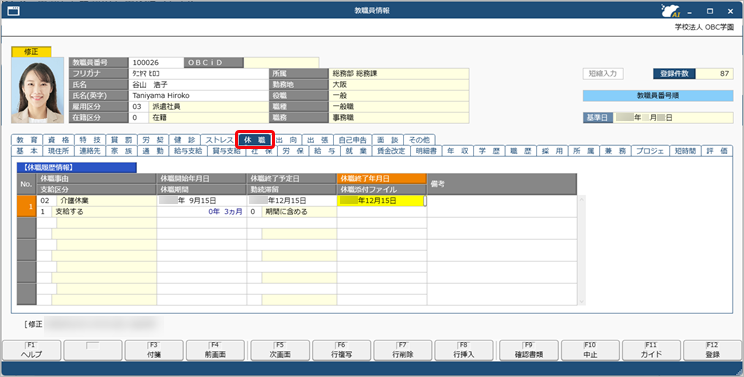Click the 勤続滞留 cell 期間に含める
The height and width of the screenshot is (377, 744).
[x=299, y=211]
